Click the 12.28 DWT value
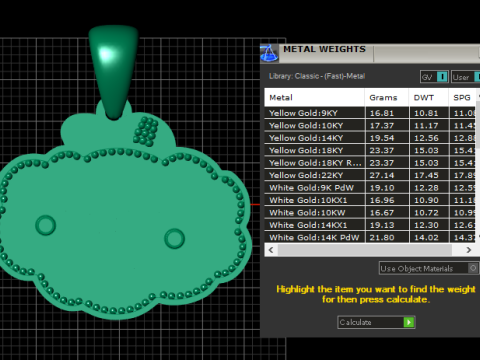Screen dimensions: 480x360 click(x=426, y=188)
